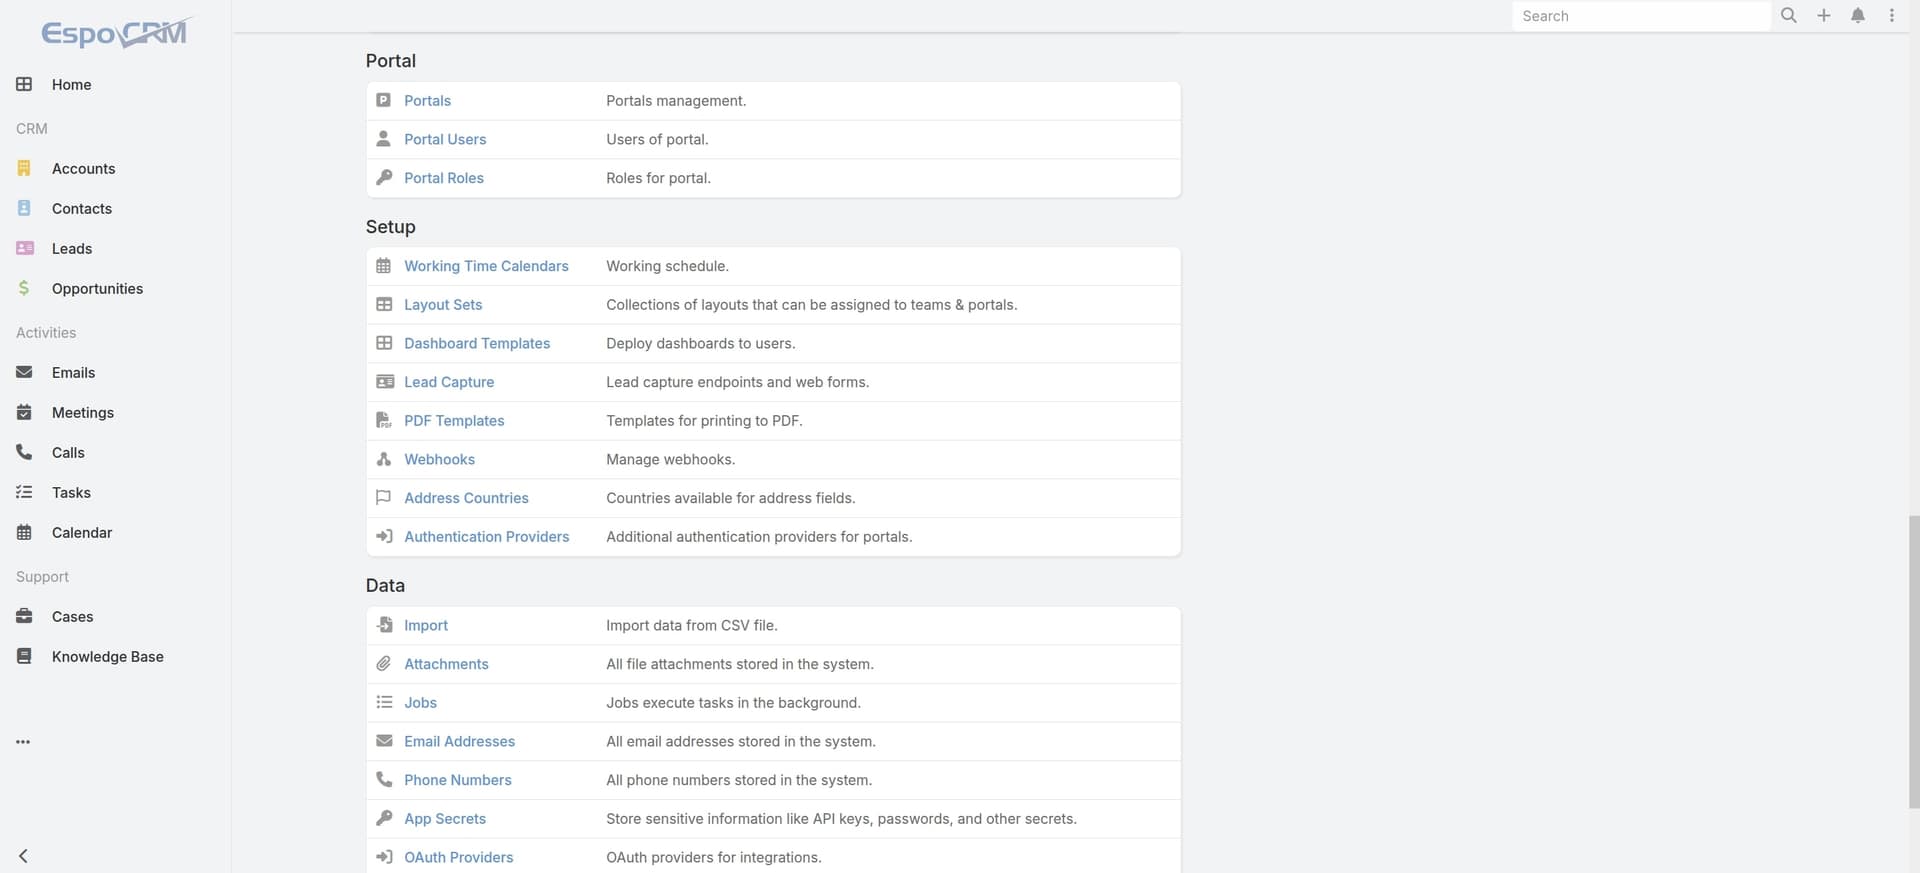Image resolution: width=1920 pixels, height=873 pixels.
Task: Open the quick create plus icon
Action: click(x=1824, y=16)
